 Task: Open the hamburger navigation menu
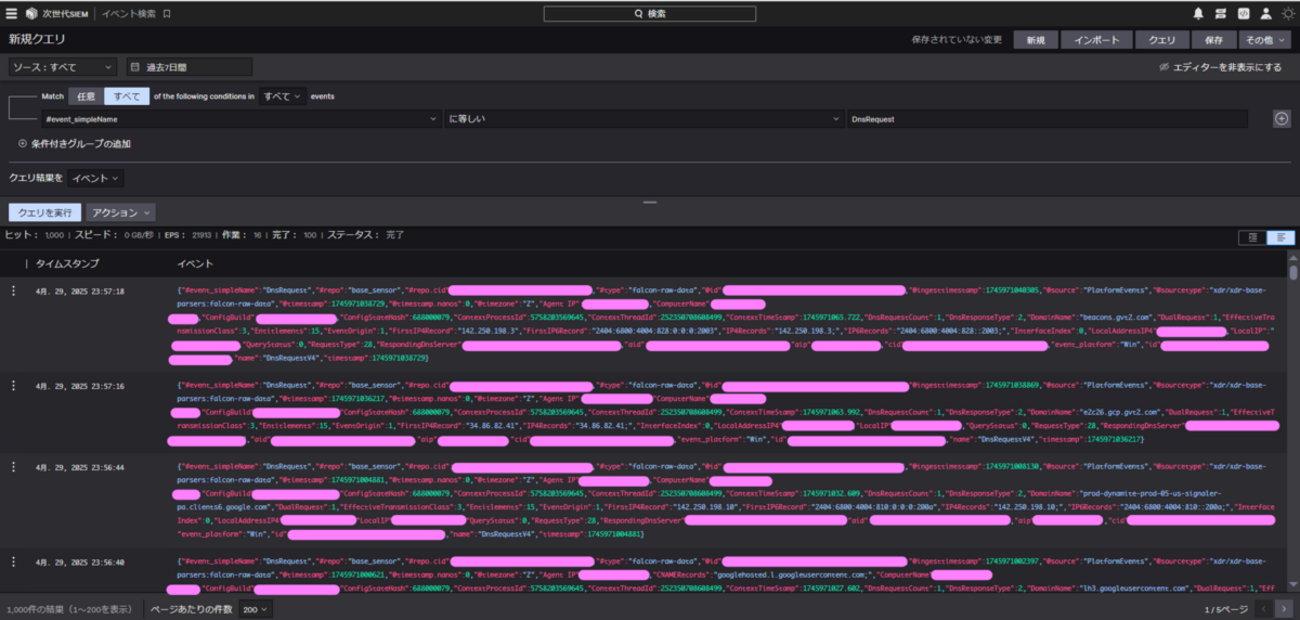coord(12,14)
